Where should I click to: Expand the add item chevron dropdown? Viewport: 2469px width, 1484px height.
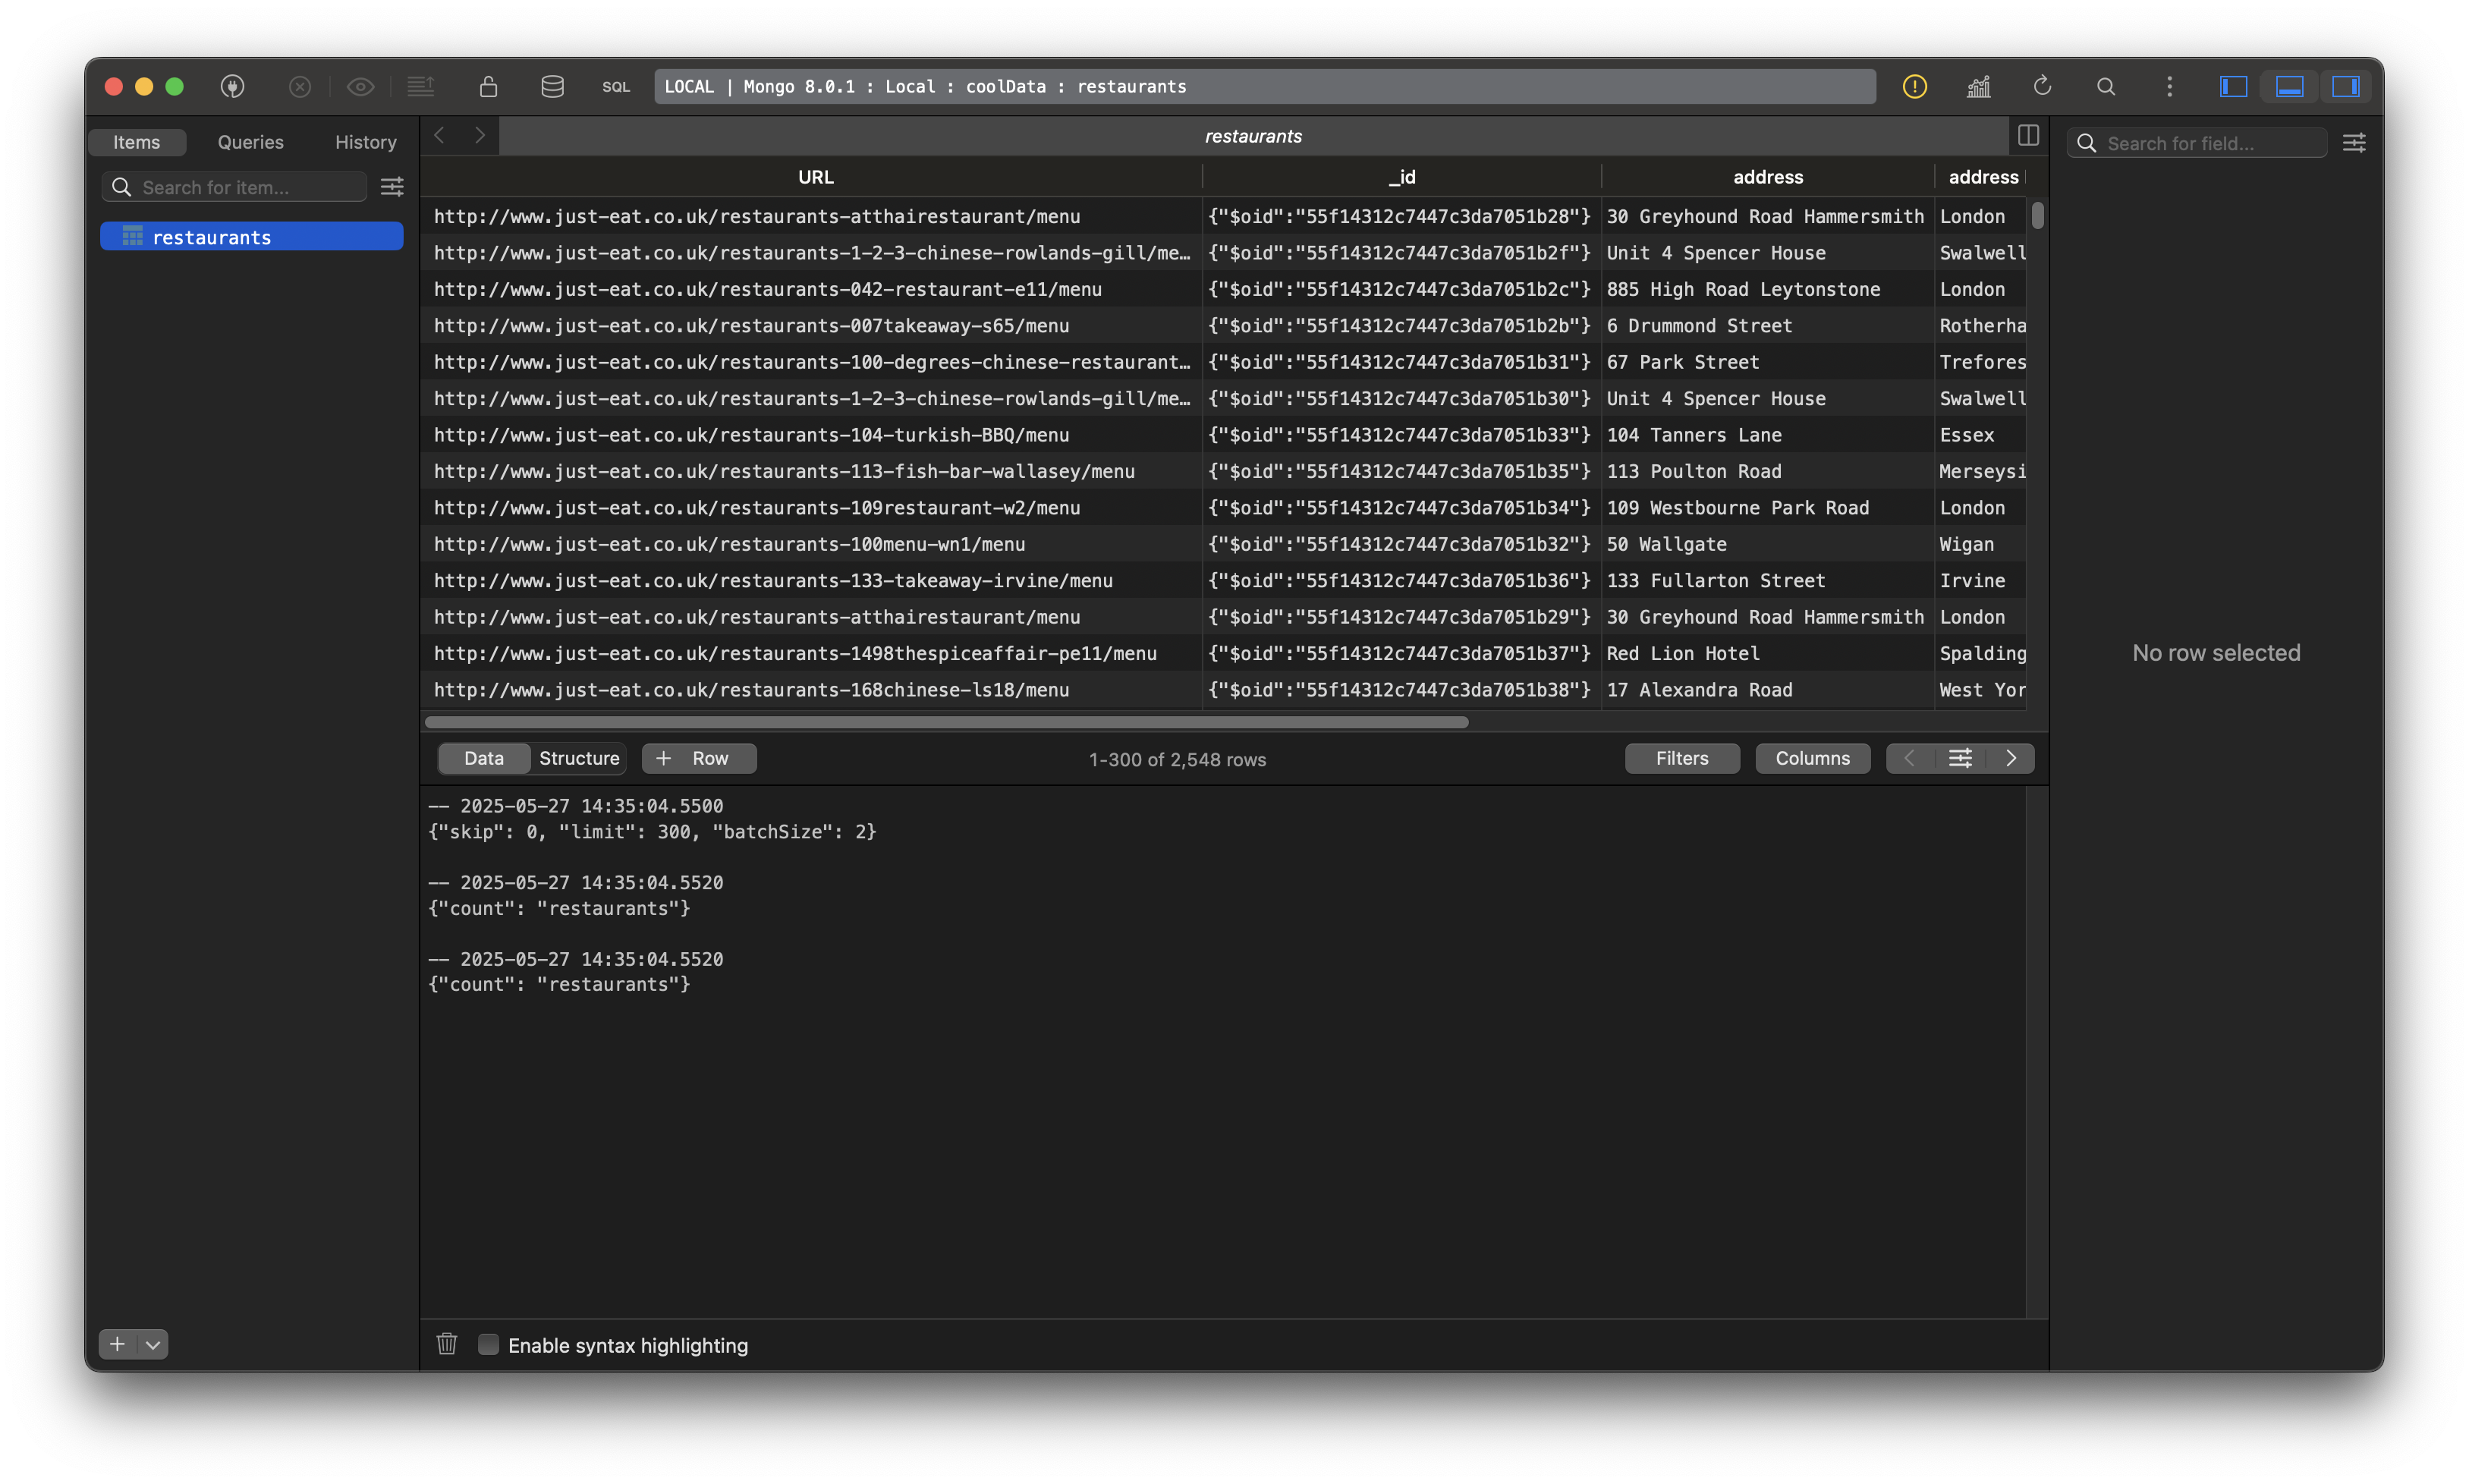tap(153, 1344)
